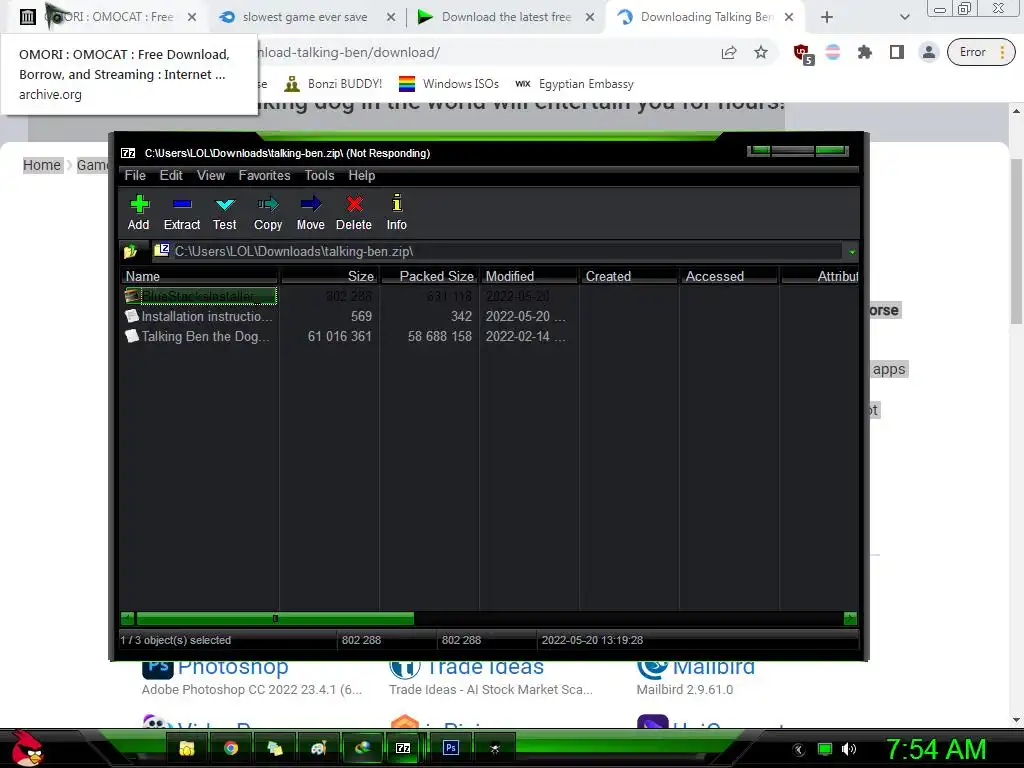
Task: Click the Photoshop link on the webpage
Action: [x=233, y=667]
